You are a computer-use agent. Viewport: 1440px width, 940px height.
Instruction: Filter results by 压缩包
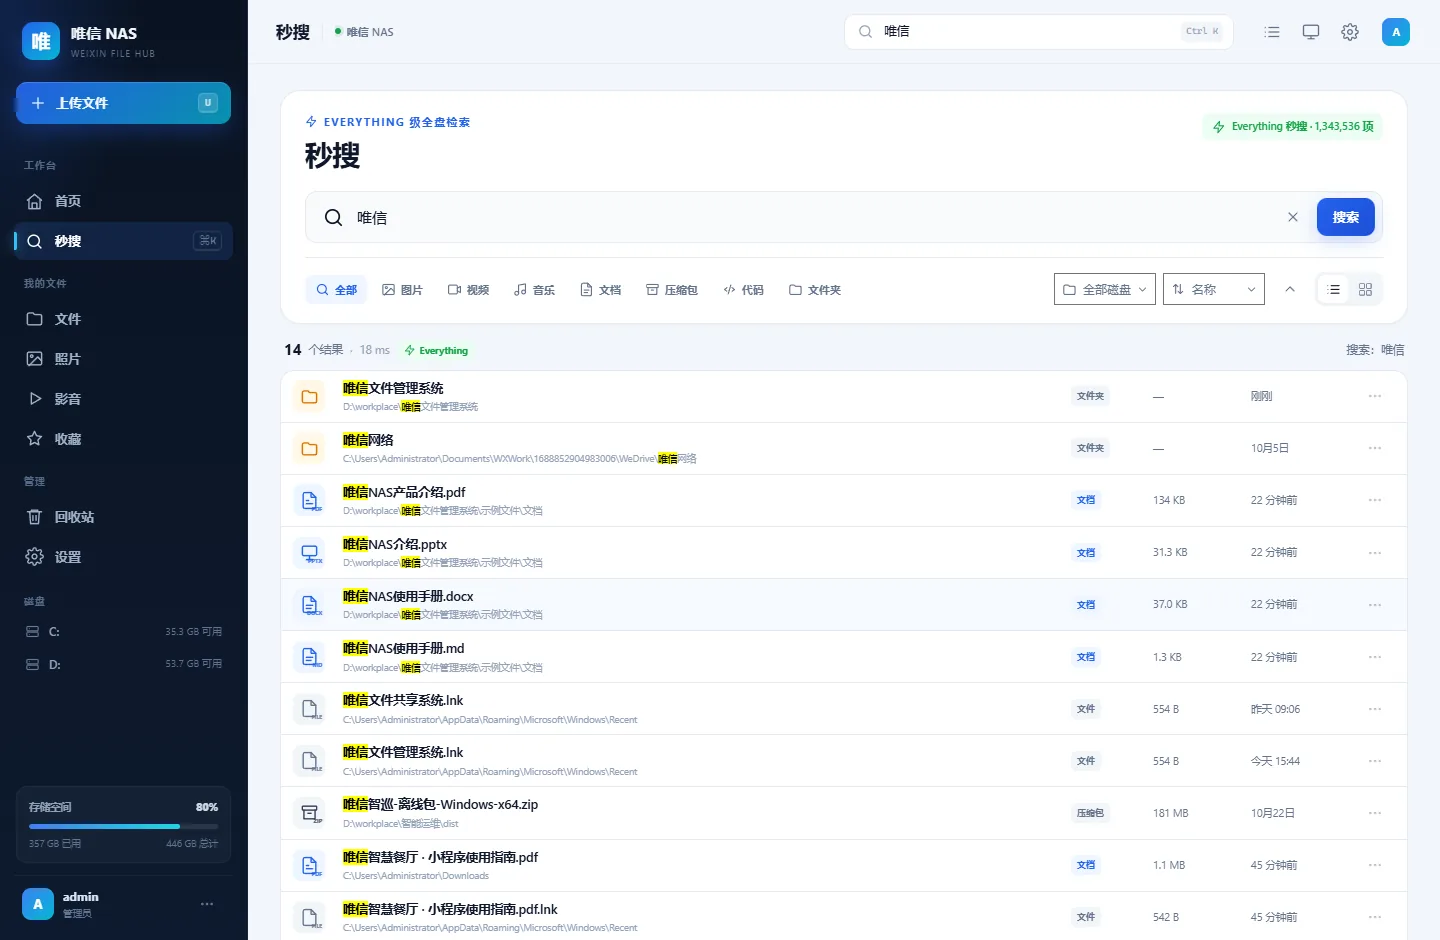click(x=672, y=290)
